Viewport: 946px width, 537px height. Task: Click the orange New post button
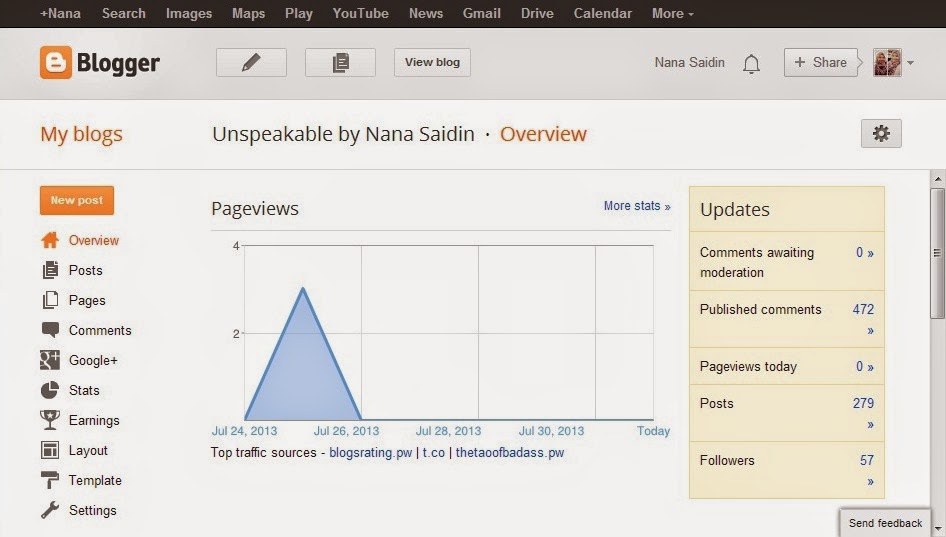click(x=77, y=200)
